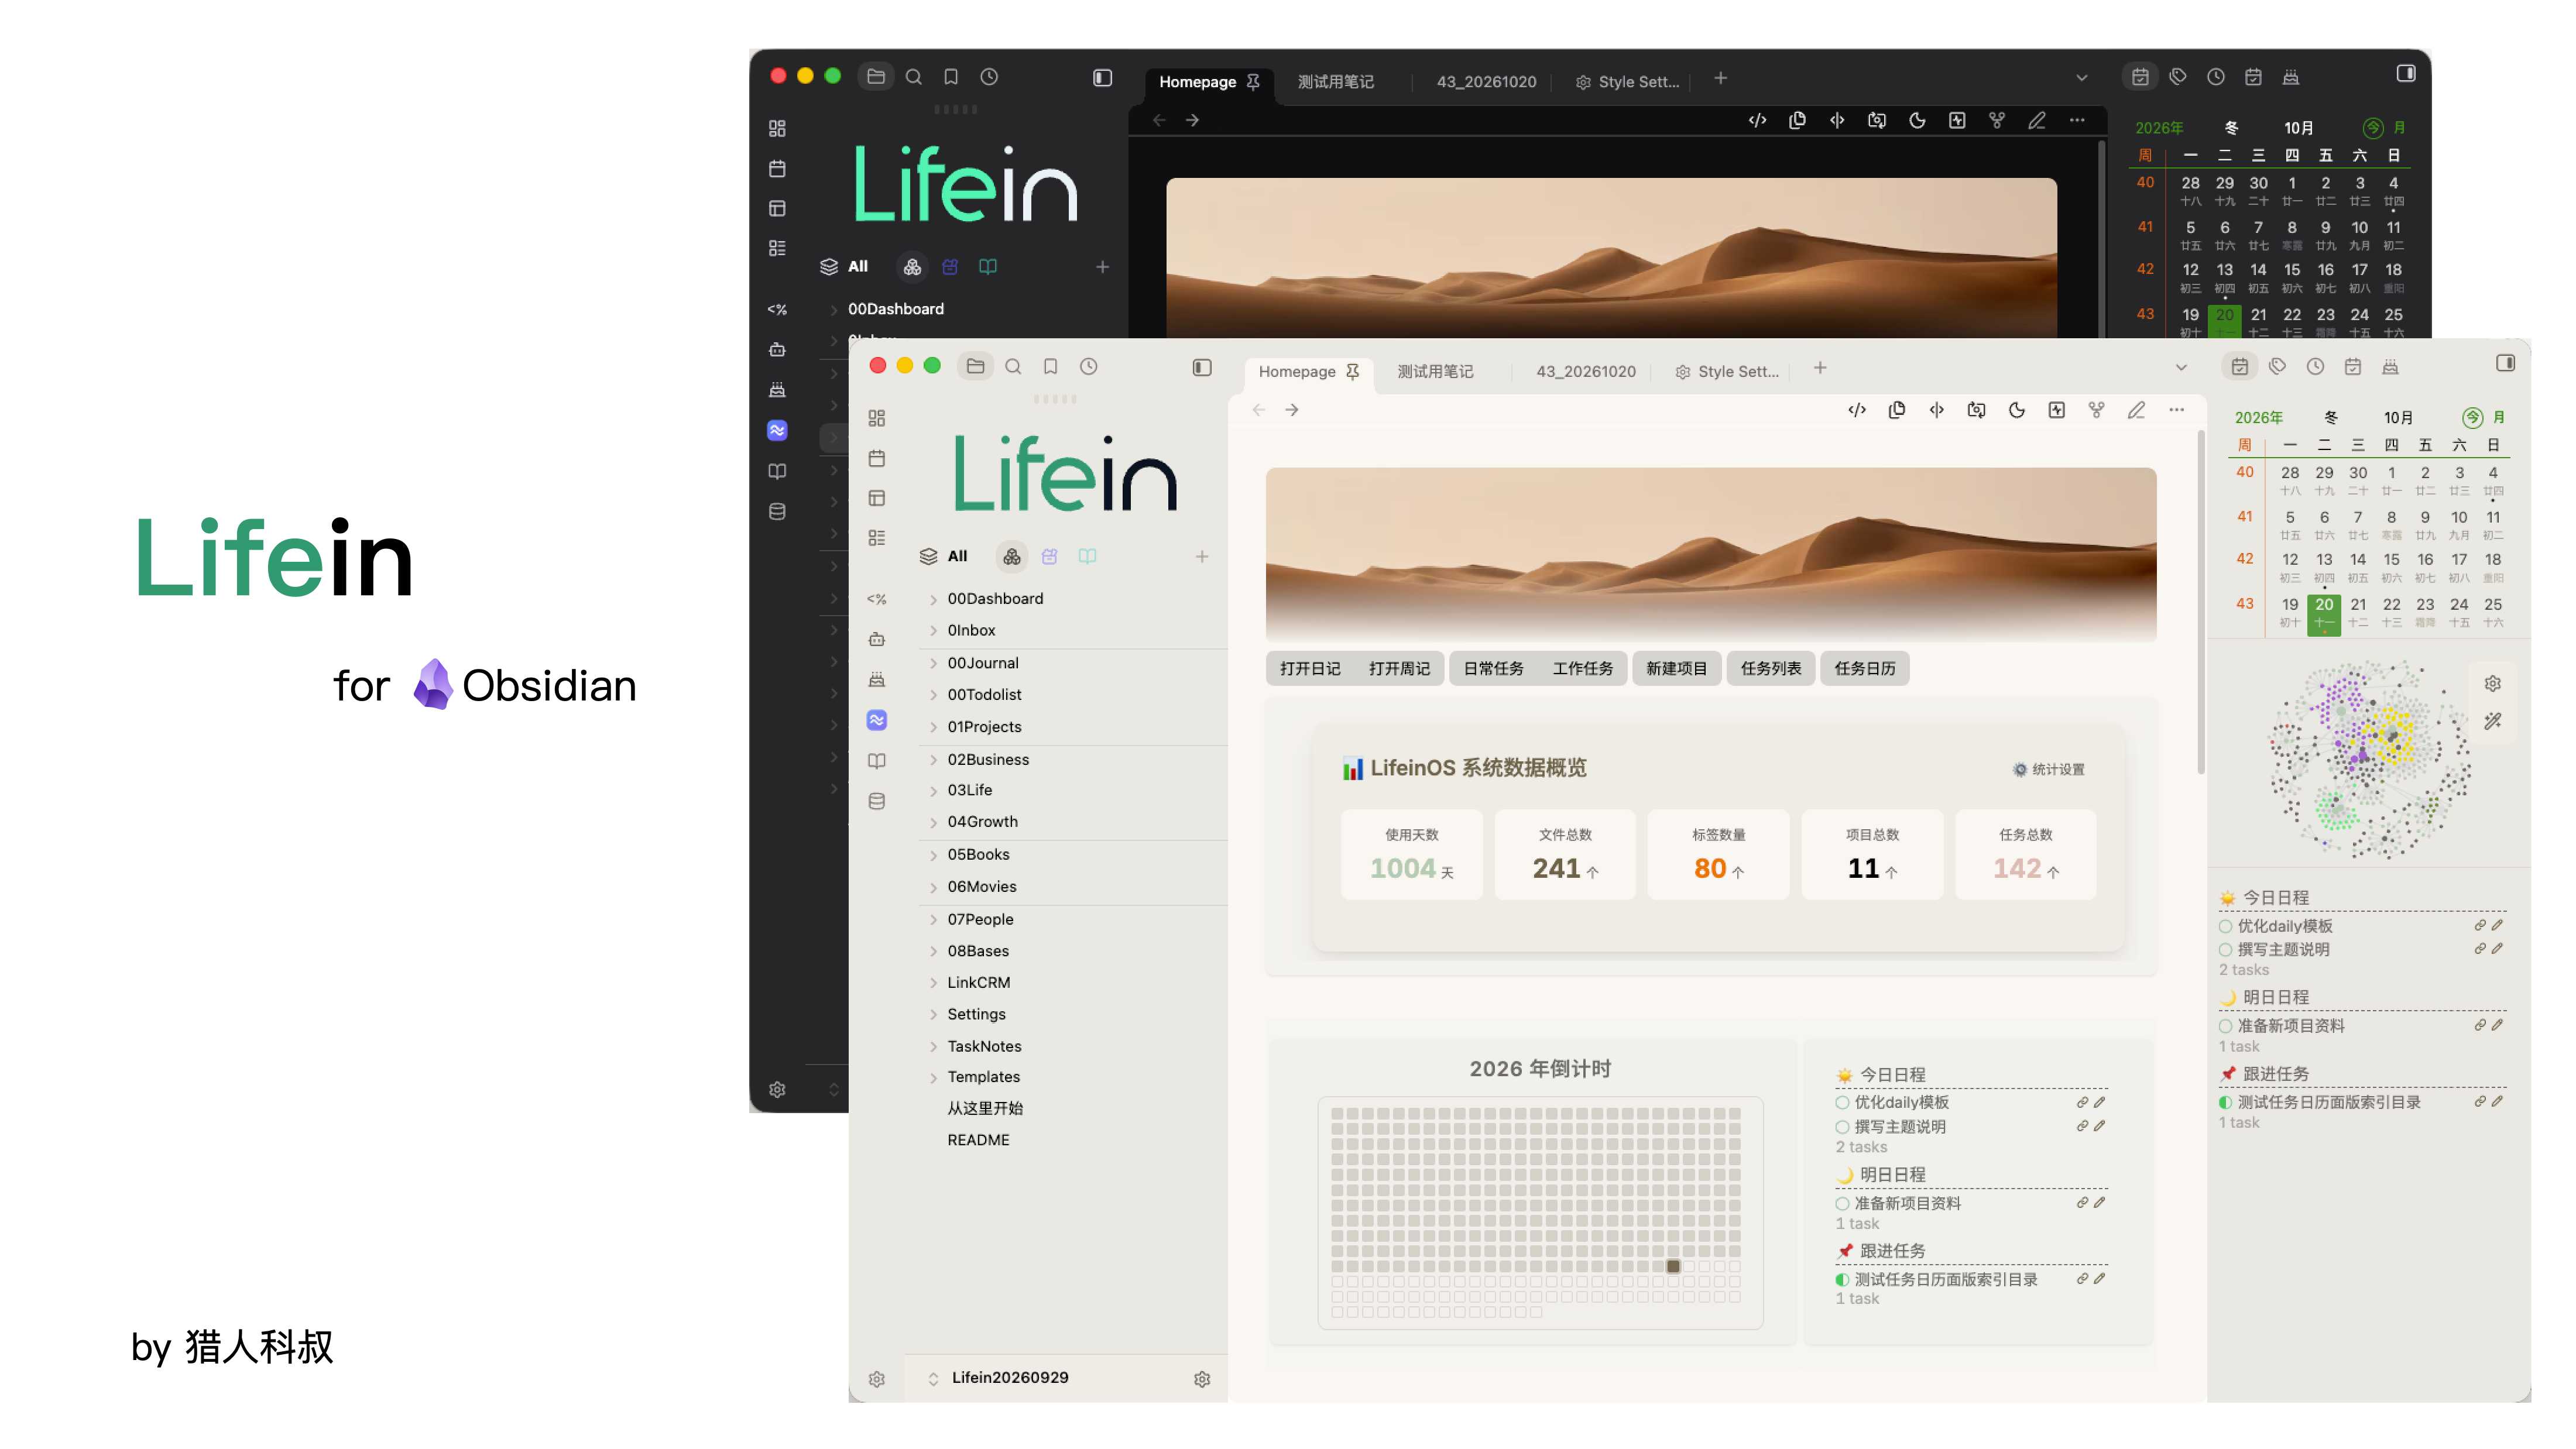The height and width of the screenshot is (1449, 2576).
Task: Open the vault switcher chevron beside Lifein20260929
Action: coord(933,1379)
